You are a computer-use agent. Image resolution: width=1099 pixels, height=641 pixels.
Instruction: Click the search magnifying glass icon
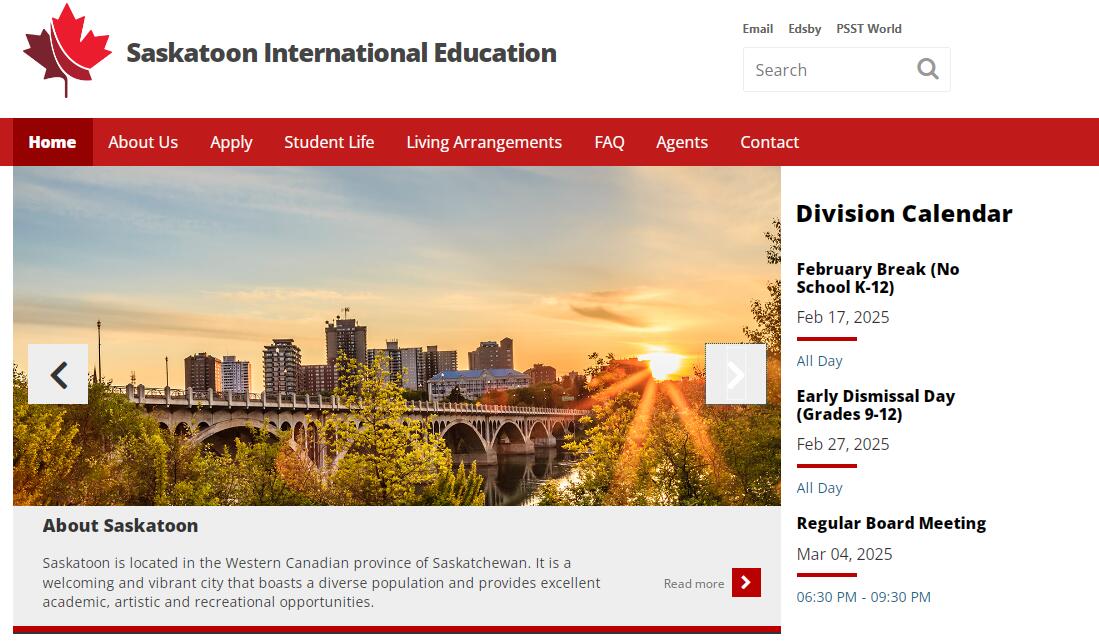tap(927, 69)
